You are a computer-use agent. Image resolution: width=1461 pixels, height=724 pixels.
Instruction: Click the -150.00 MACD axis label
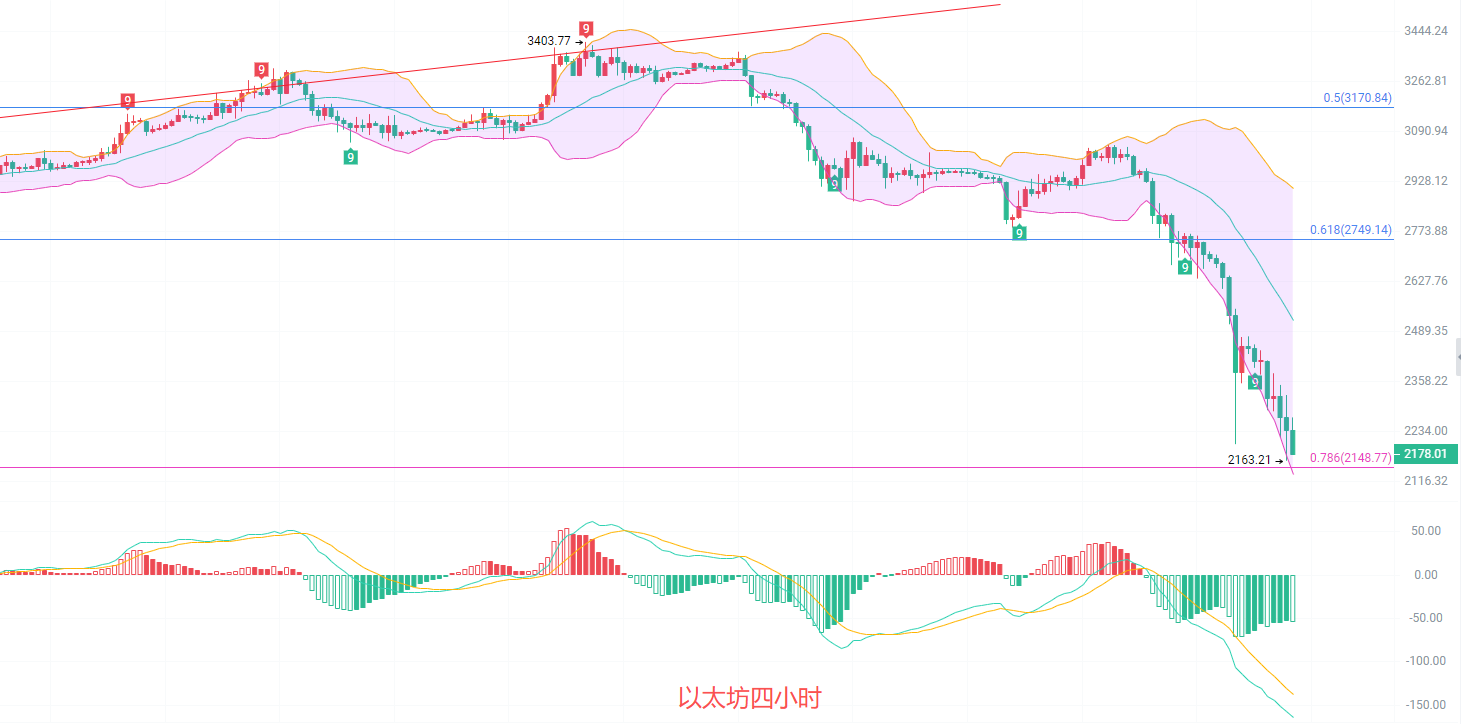(x=1425, y=704)
